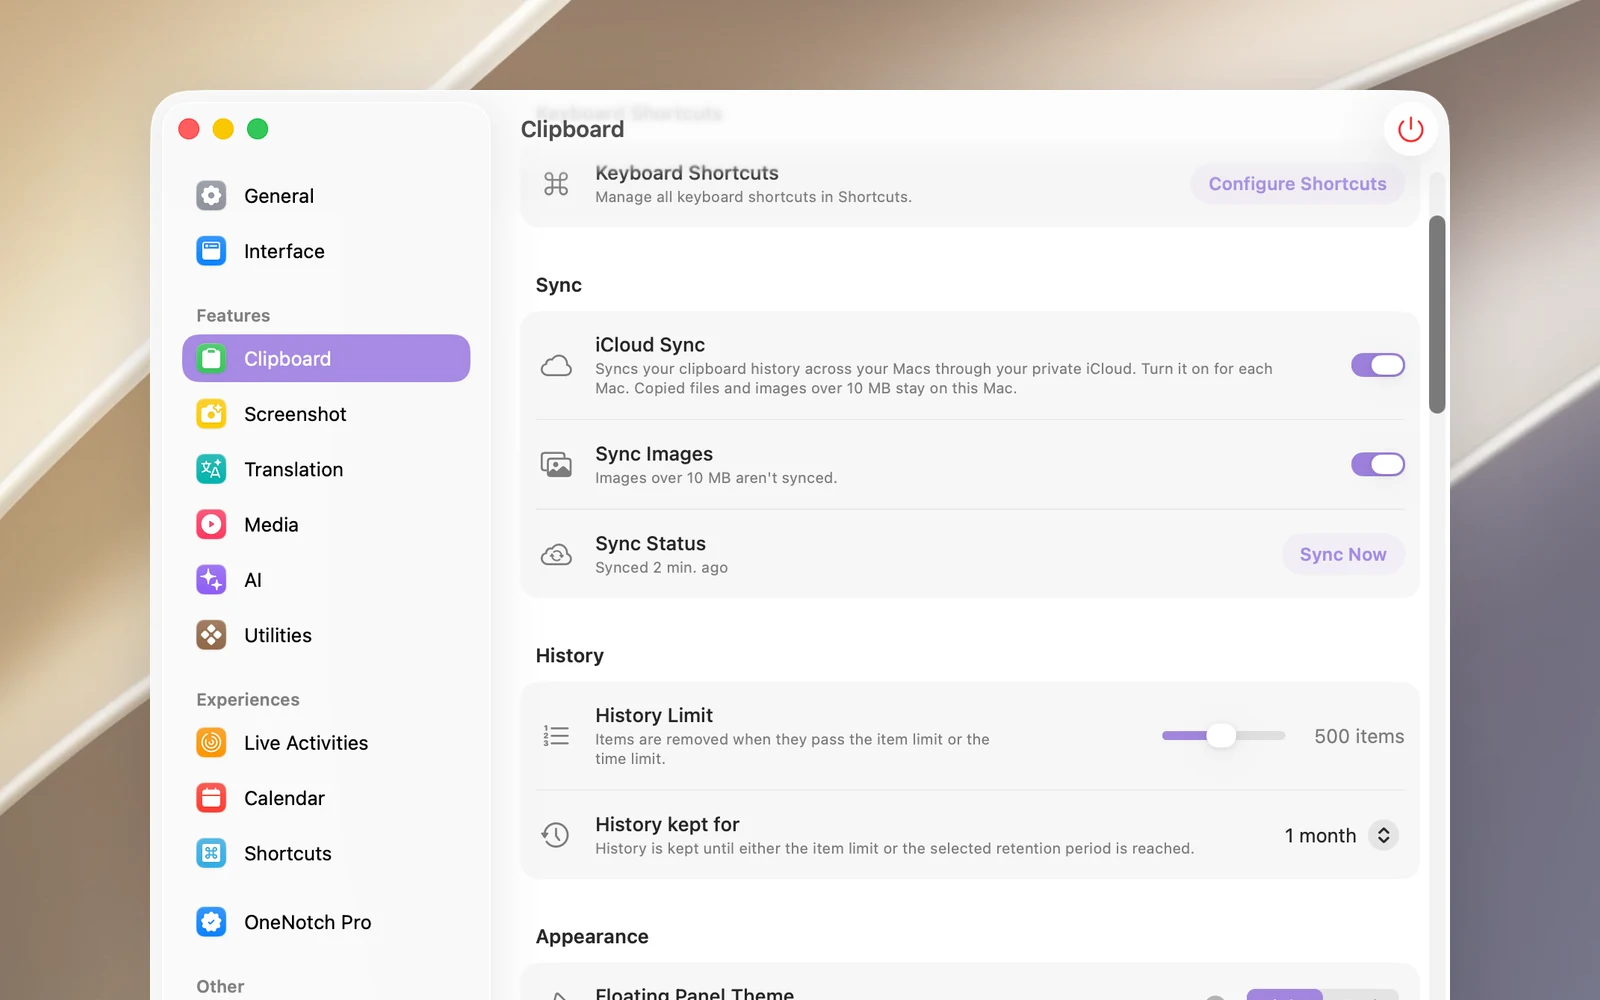Viewport: 1600px width, 1000px height.
Task: Click the History Limit numbered list icon
Action: coord(556,736)
